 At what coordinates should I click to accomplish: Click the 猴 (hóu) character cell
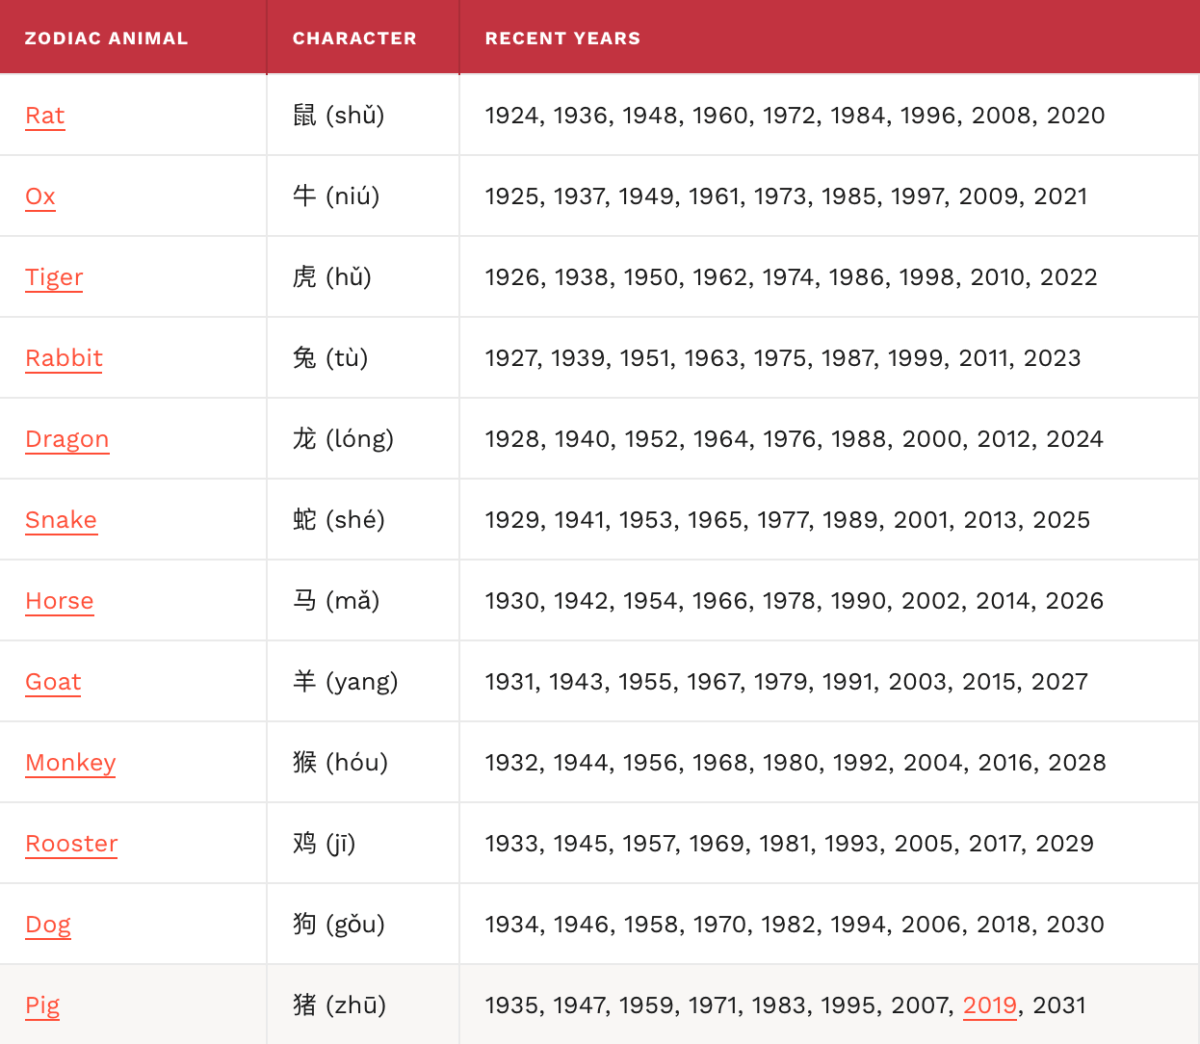(x=340, y=763)
